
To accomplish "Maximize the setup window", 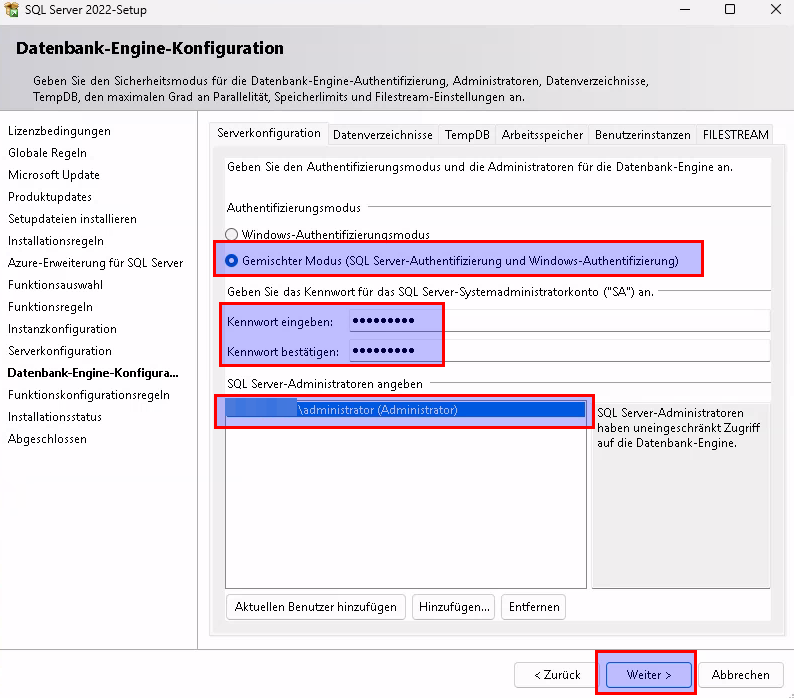I will 729,10.
